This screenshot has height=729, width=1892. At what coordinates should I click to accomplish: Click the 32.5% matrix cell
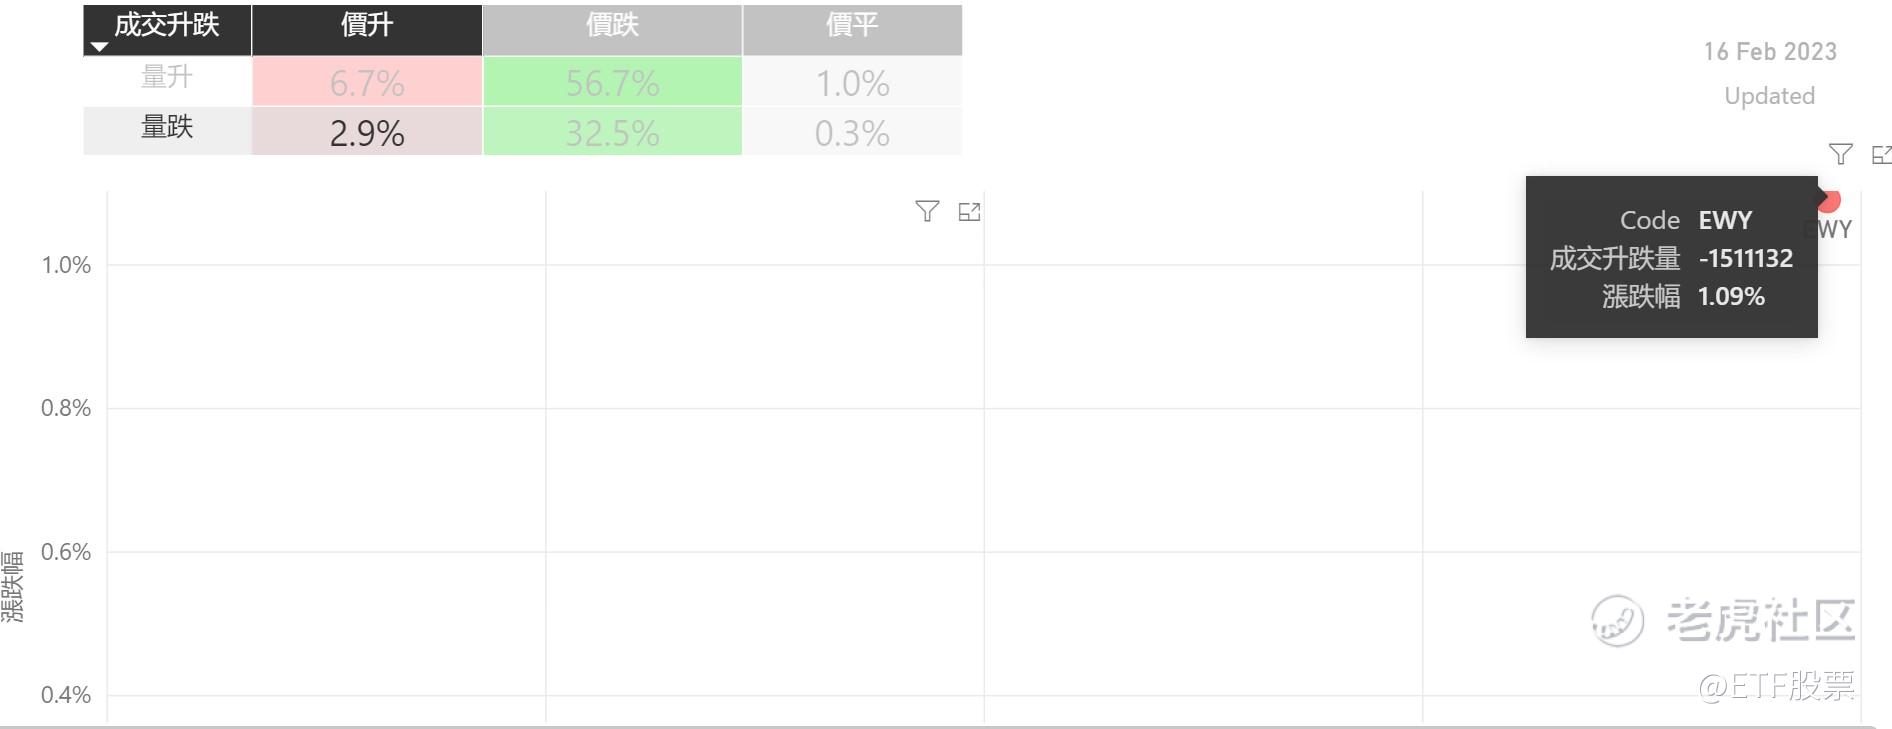[x=612, y=133]
